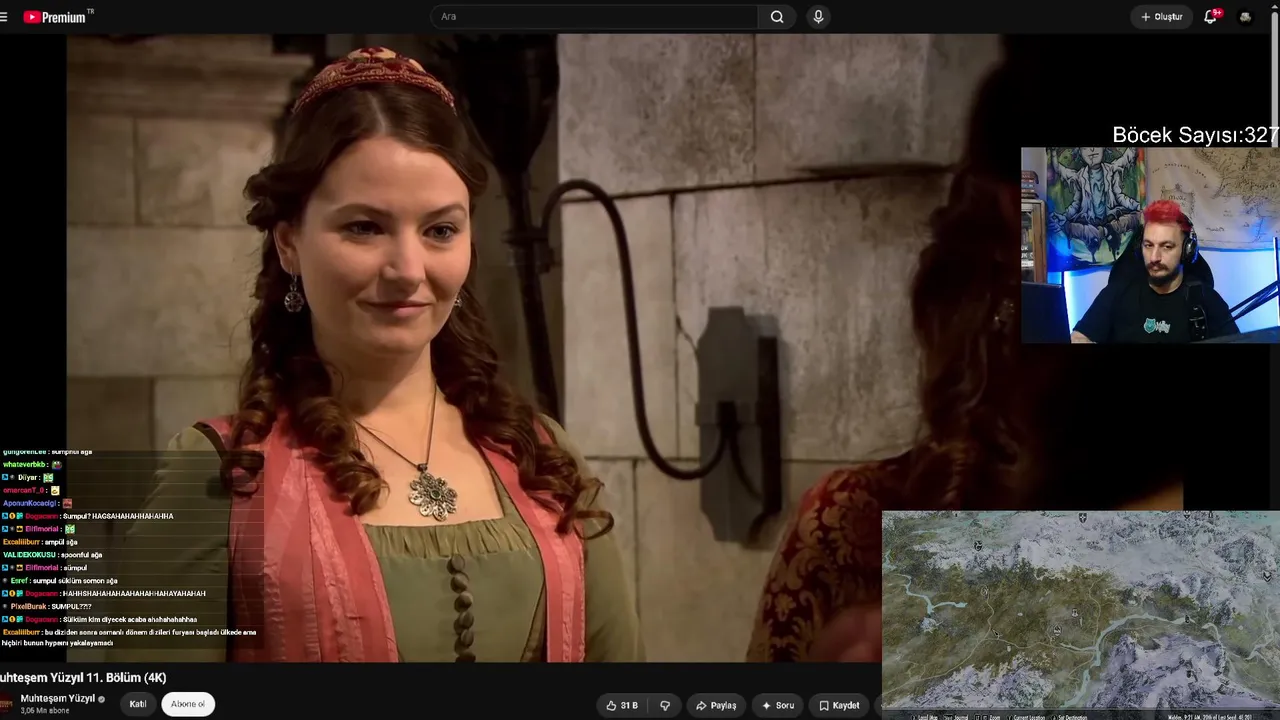Save the video with Kaydet
This screenshot has width=1280, height=720.
[x=839, y=705]
